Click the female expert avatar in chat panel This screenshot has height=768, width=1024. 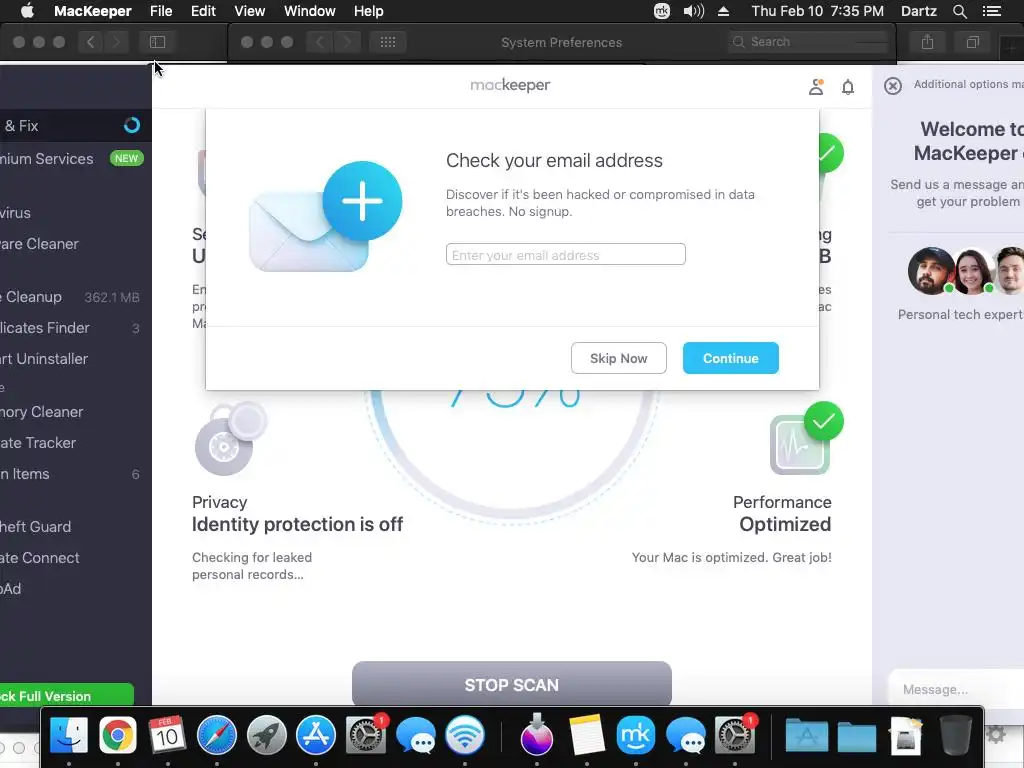(x=974, y=270)
